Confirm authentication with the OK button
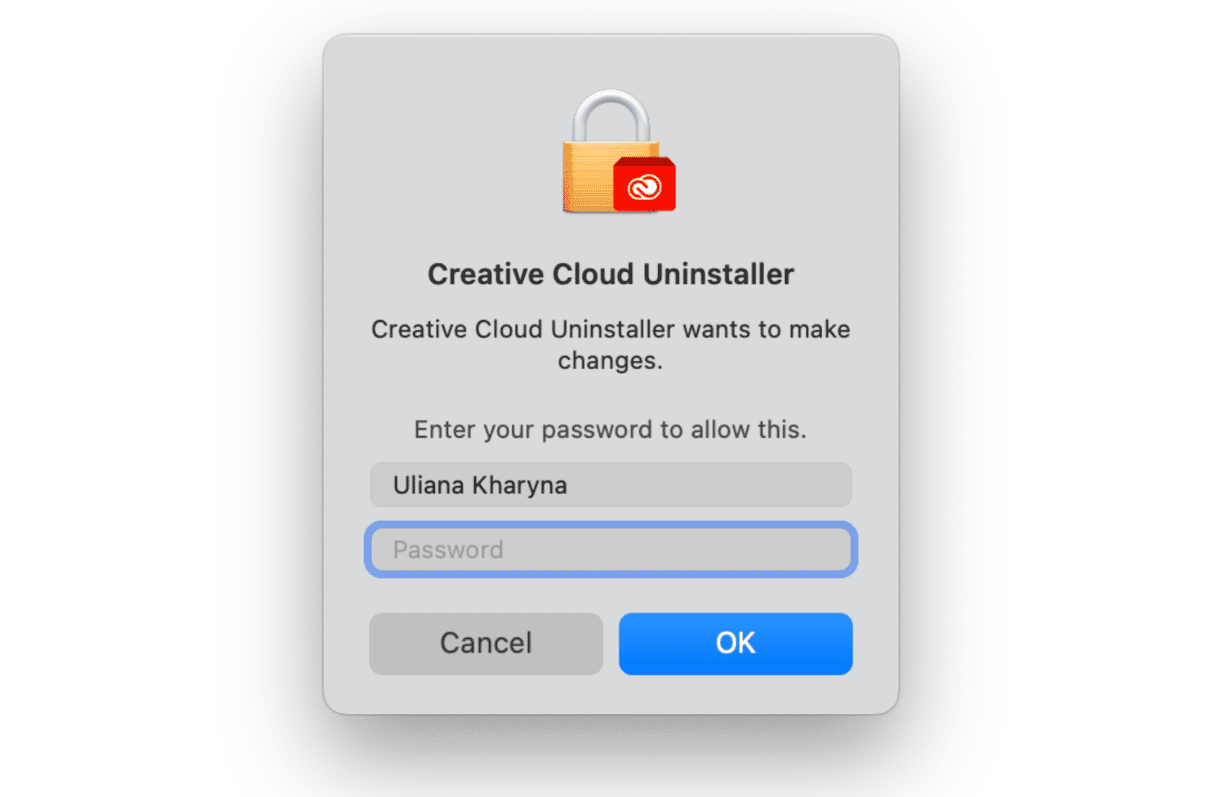The width and height of the screenshot is (1216, 797). point(736,643)
